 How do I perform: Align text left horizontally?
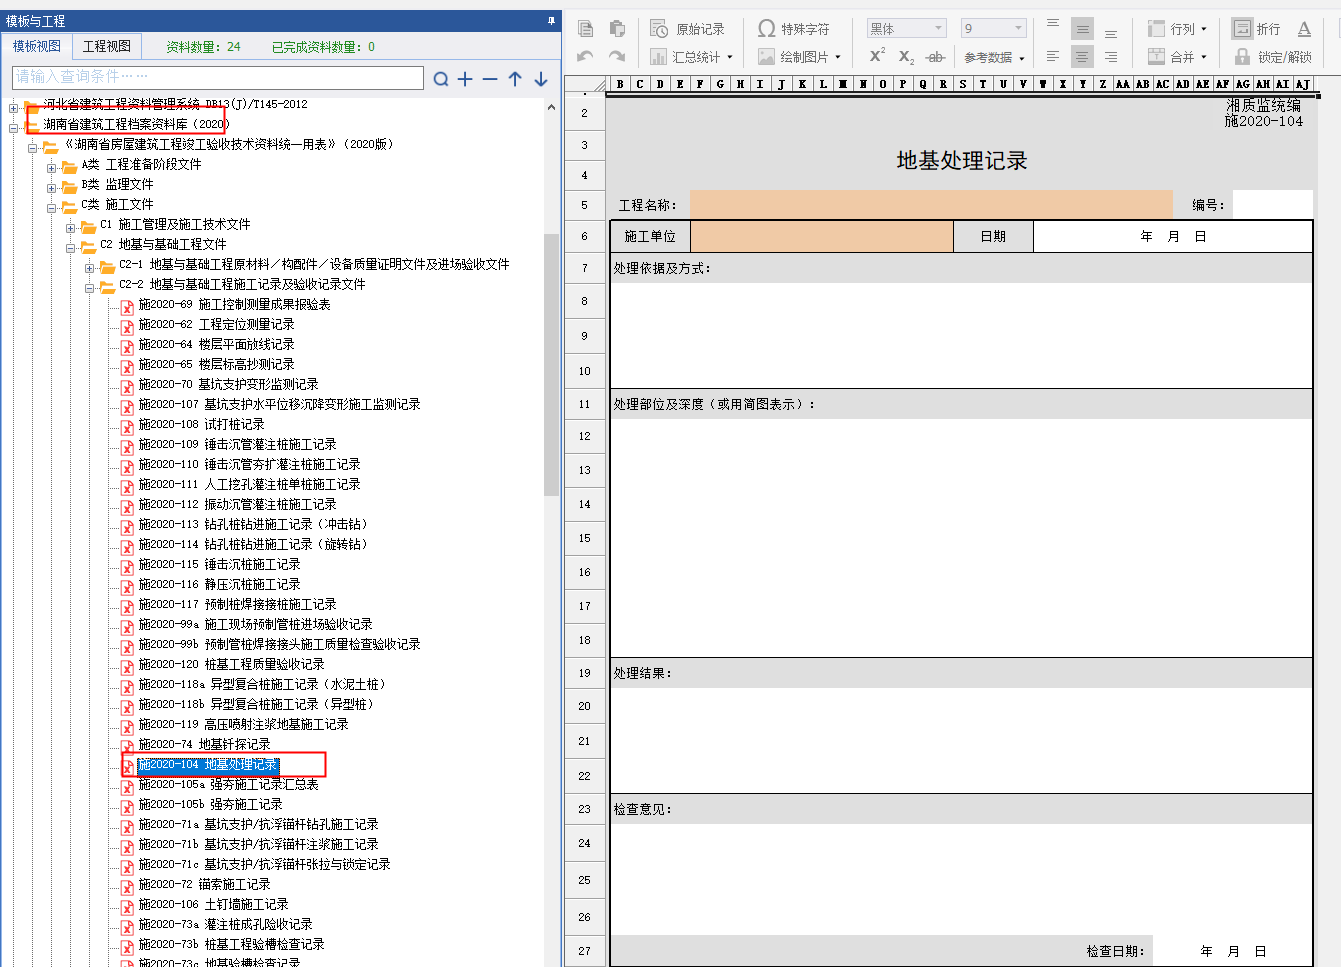click(x=1053, y=57)
